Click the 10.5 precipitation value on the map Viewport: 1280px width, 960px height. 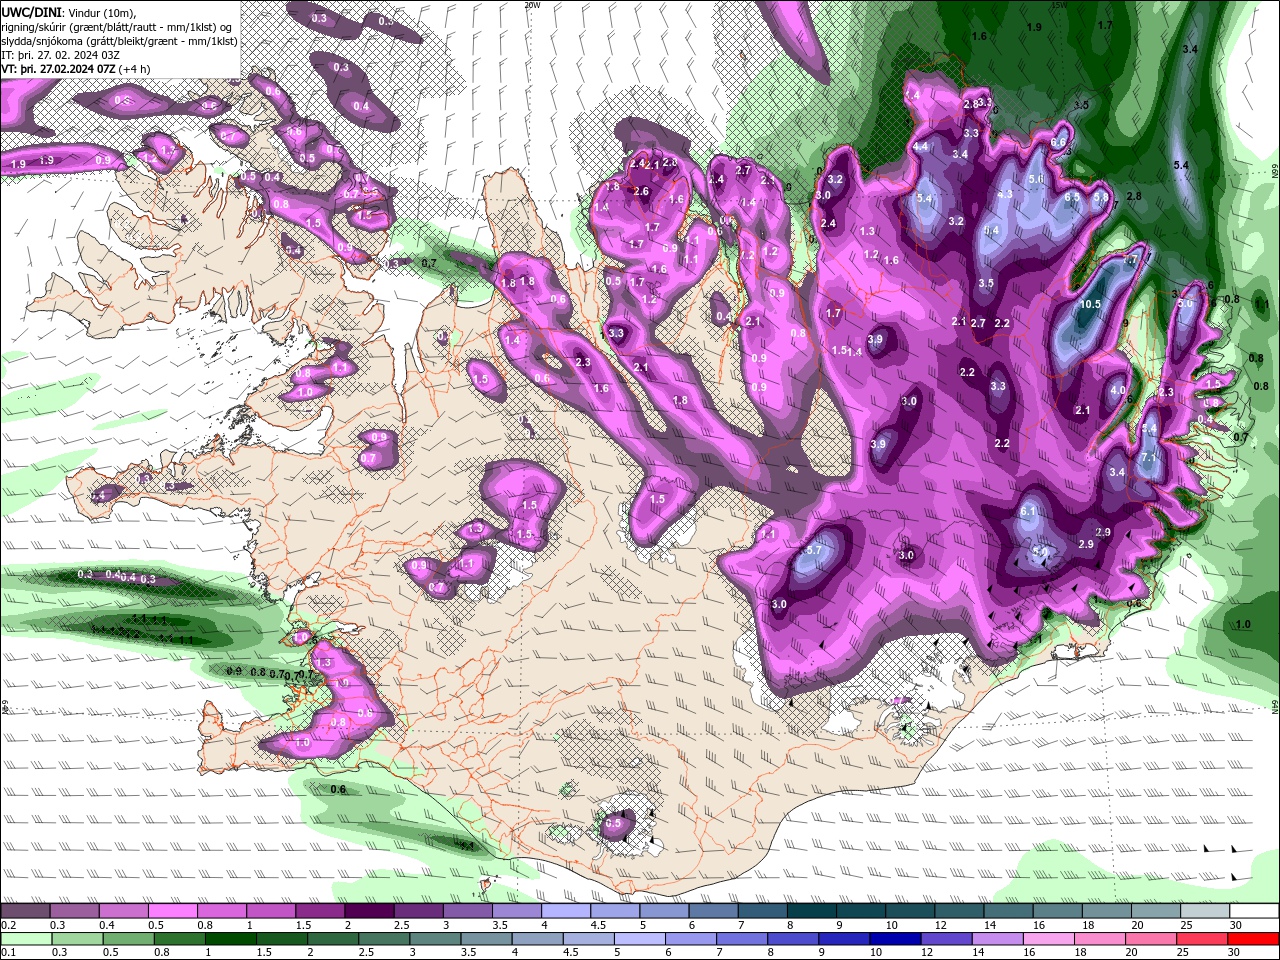tap(1090, 304)
